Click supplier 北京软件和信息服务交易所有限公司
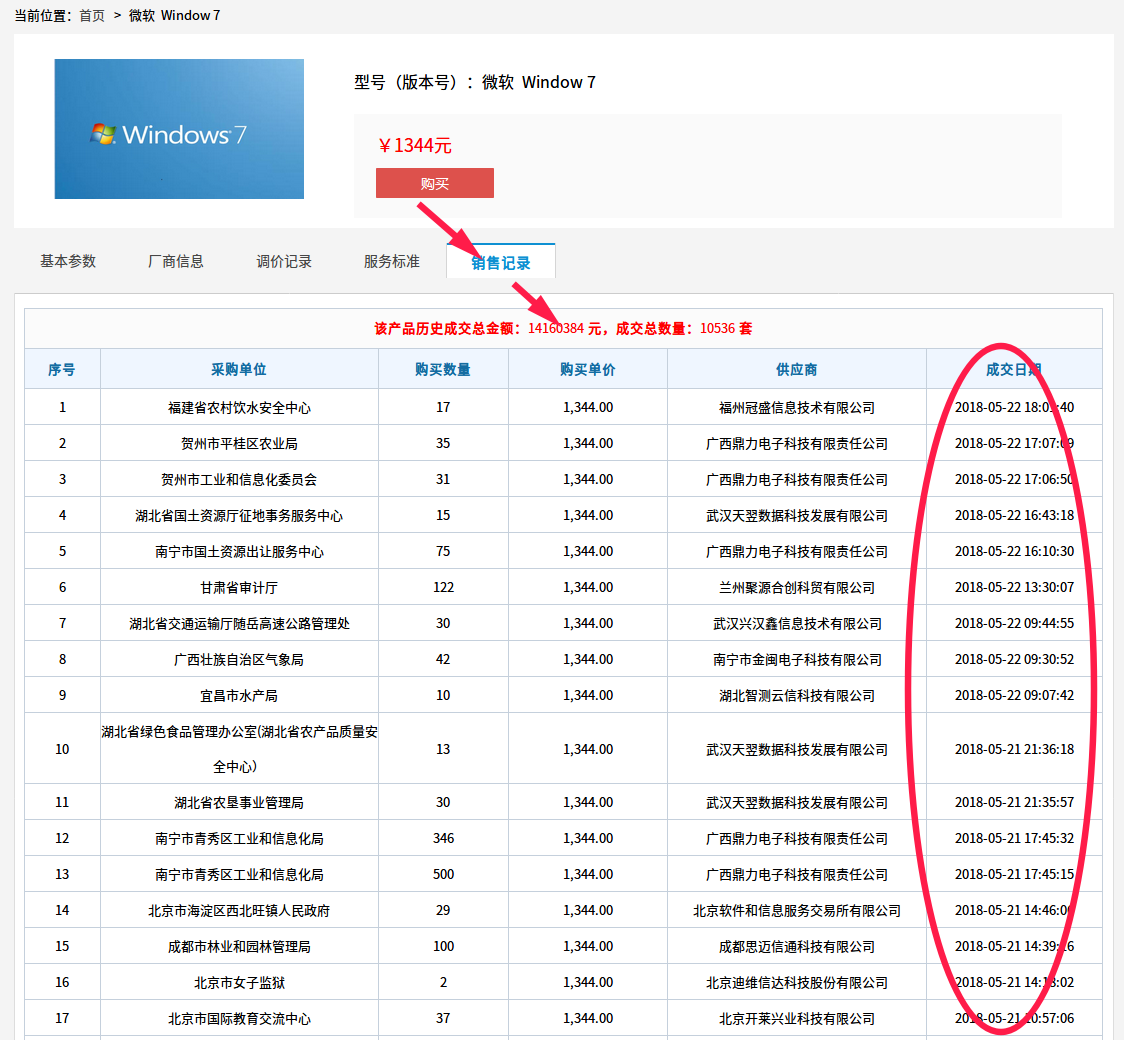The width and height of the screenshot is (1124, 1040). [796, 911]
